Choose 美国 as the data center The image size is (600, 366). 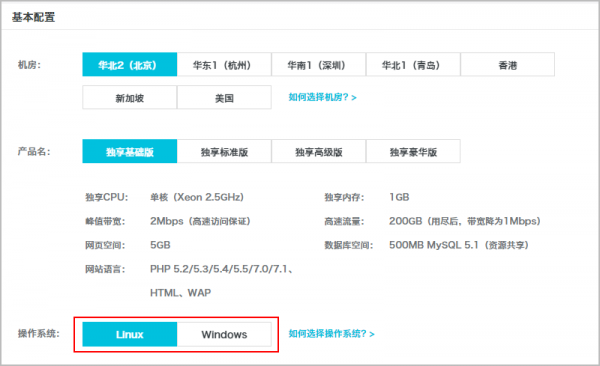(x=224, y=98)
